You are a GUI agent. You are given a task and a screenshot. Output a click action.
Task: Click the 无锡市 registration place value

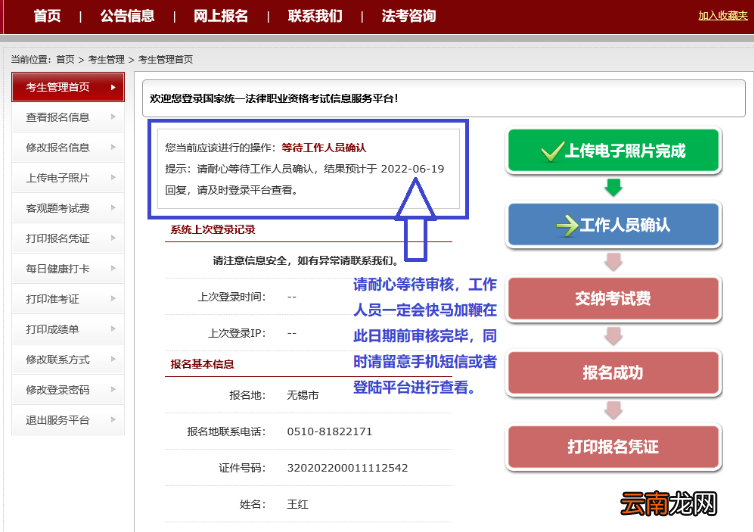click(303, 395)
